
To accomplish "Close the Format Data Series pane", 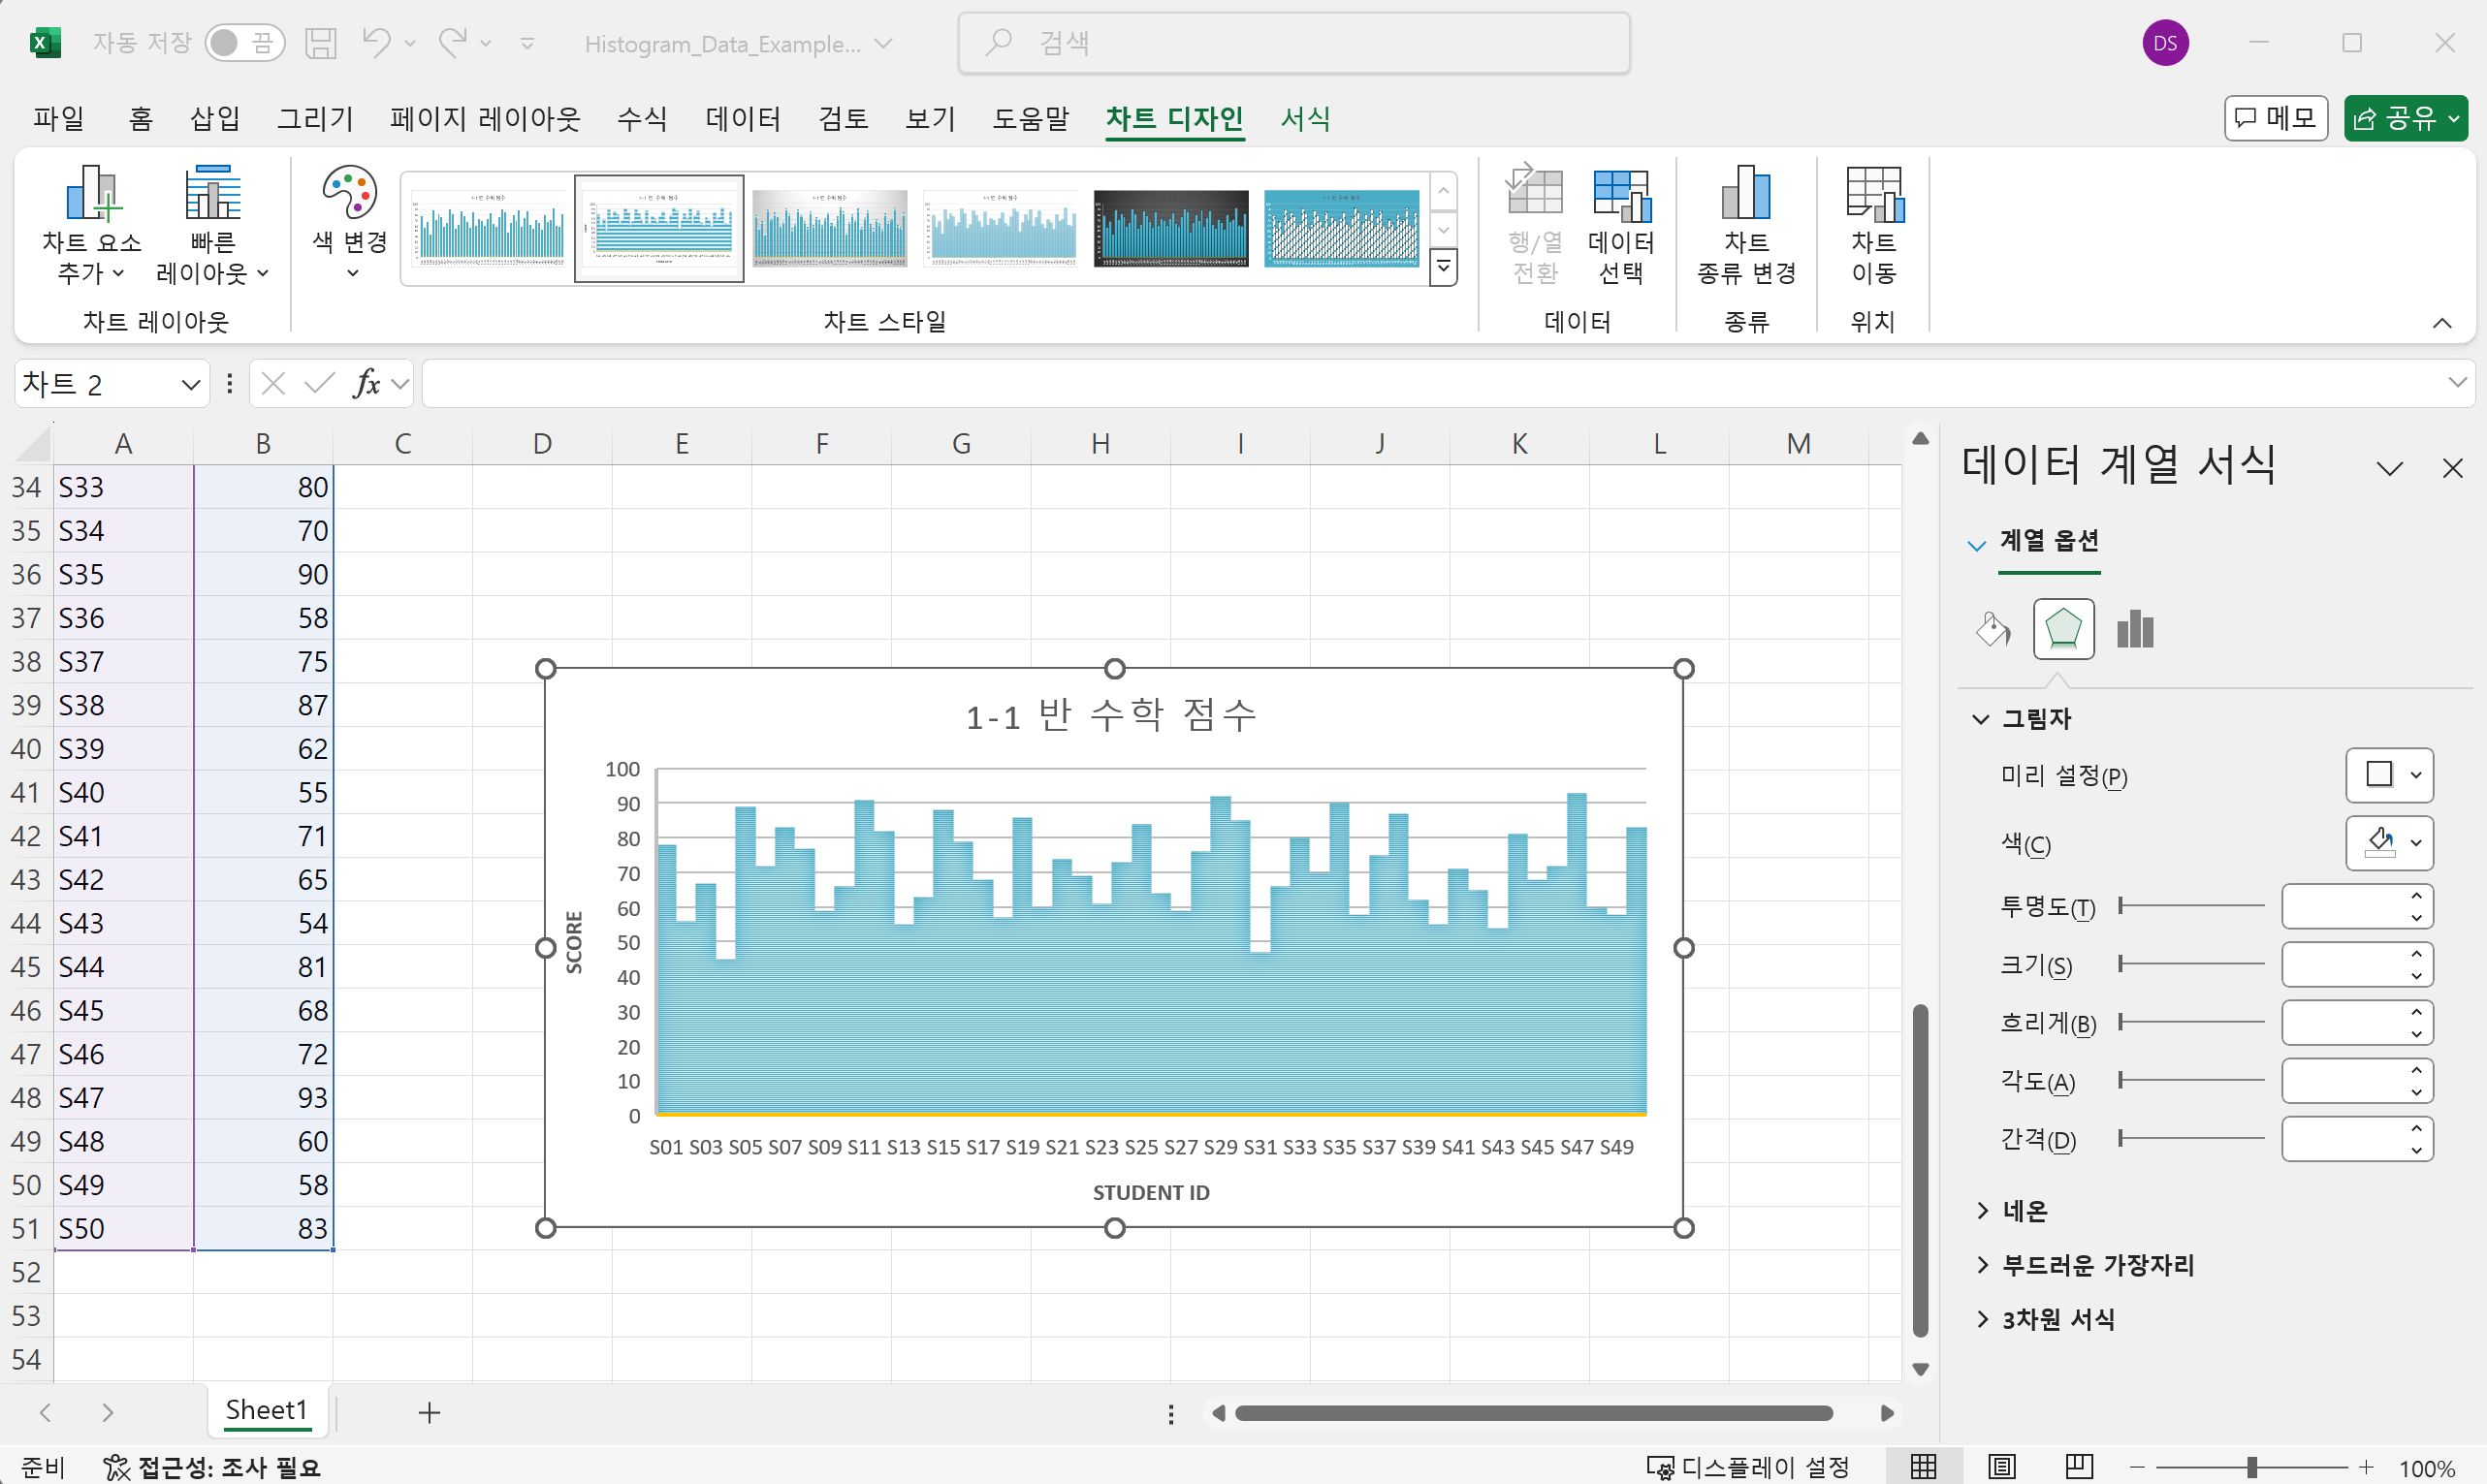I will [2452, 468].
